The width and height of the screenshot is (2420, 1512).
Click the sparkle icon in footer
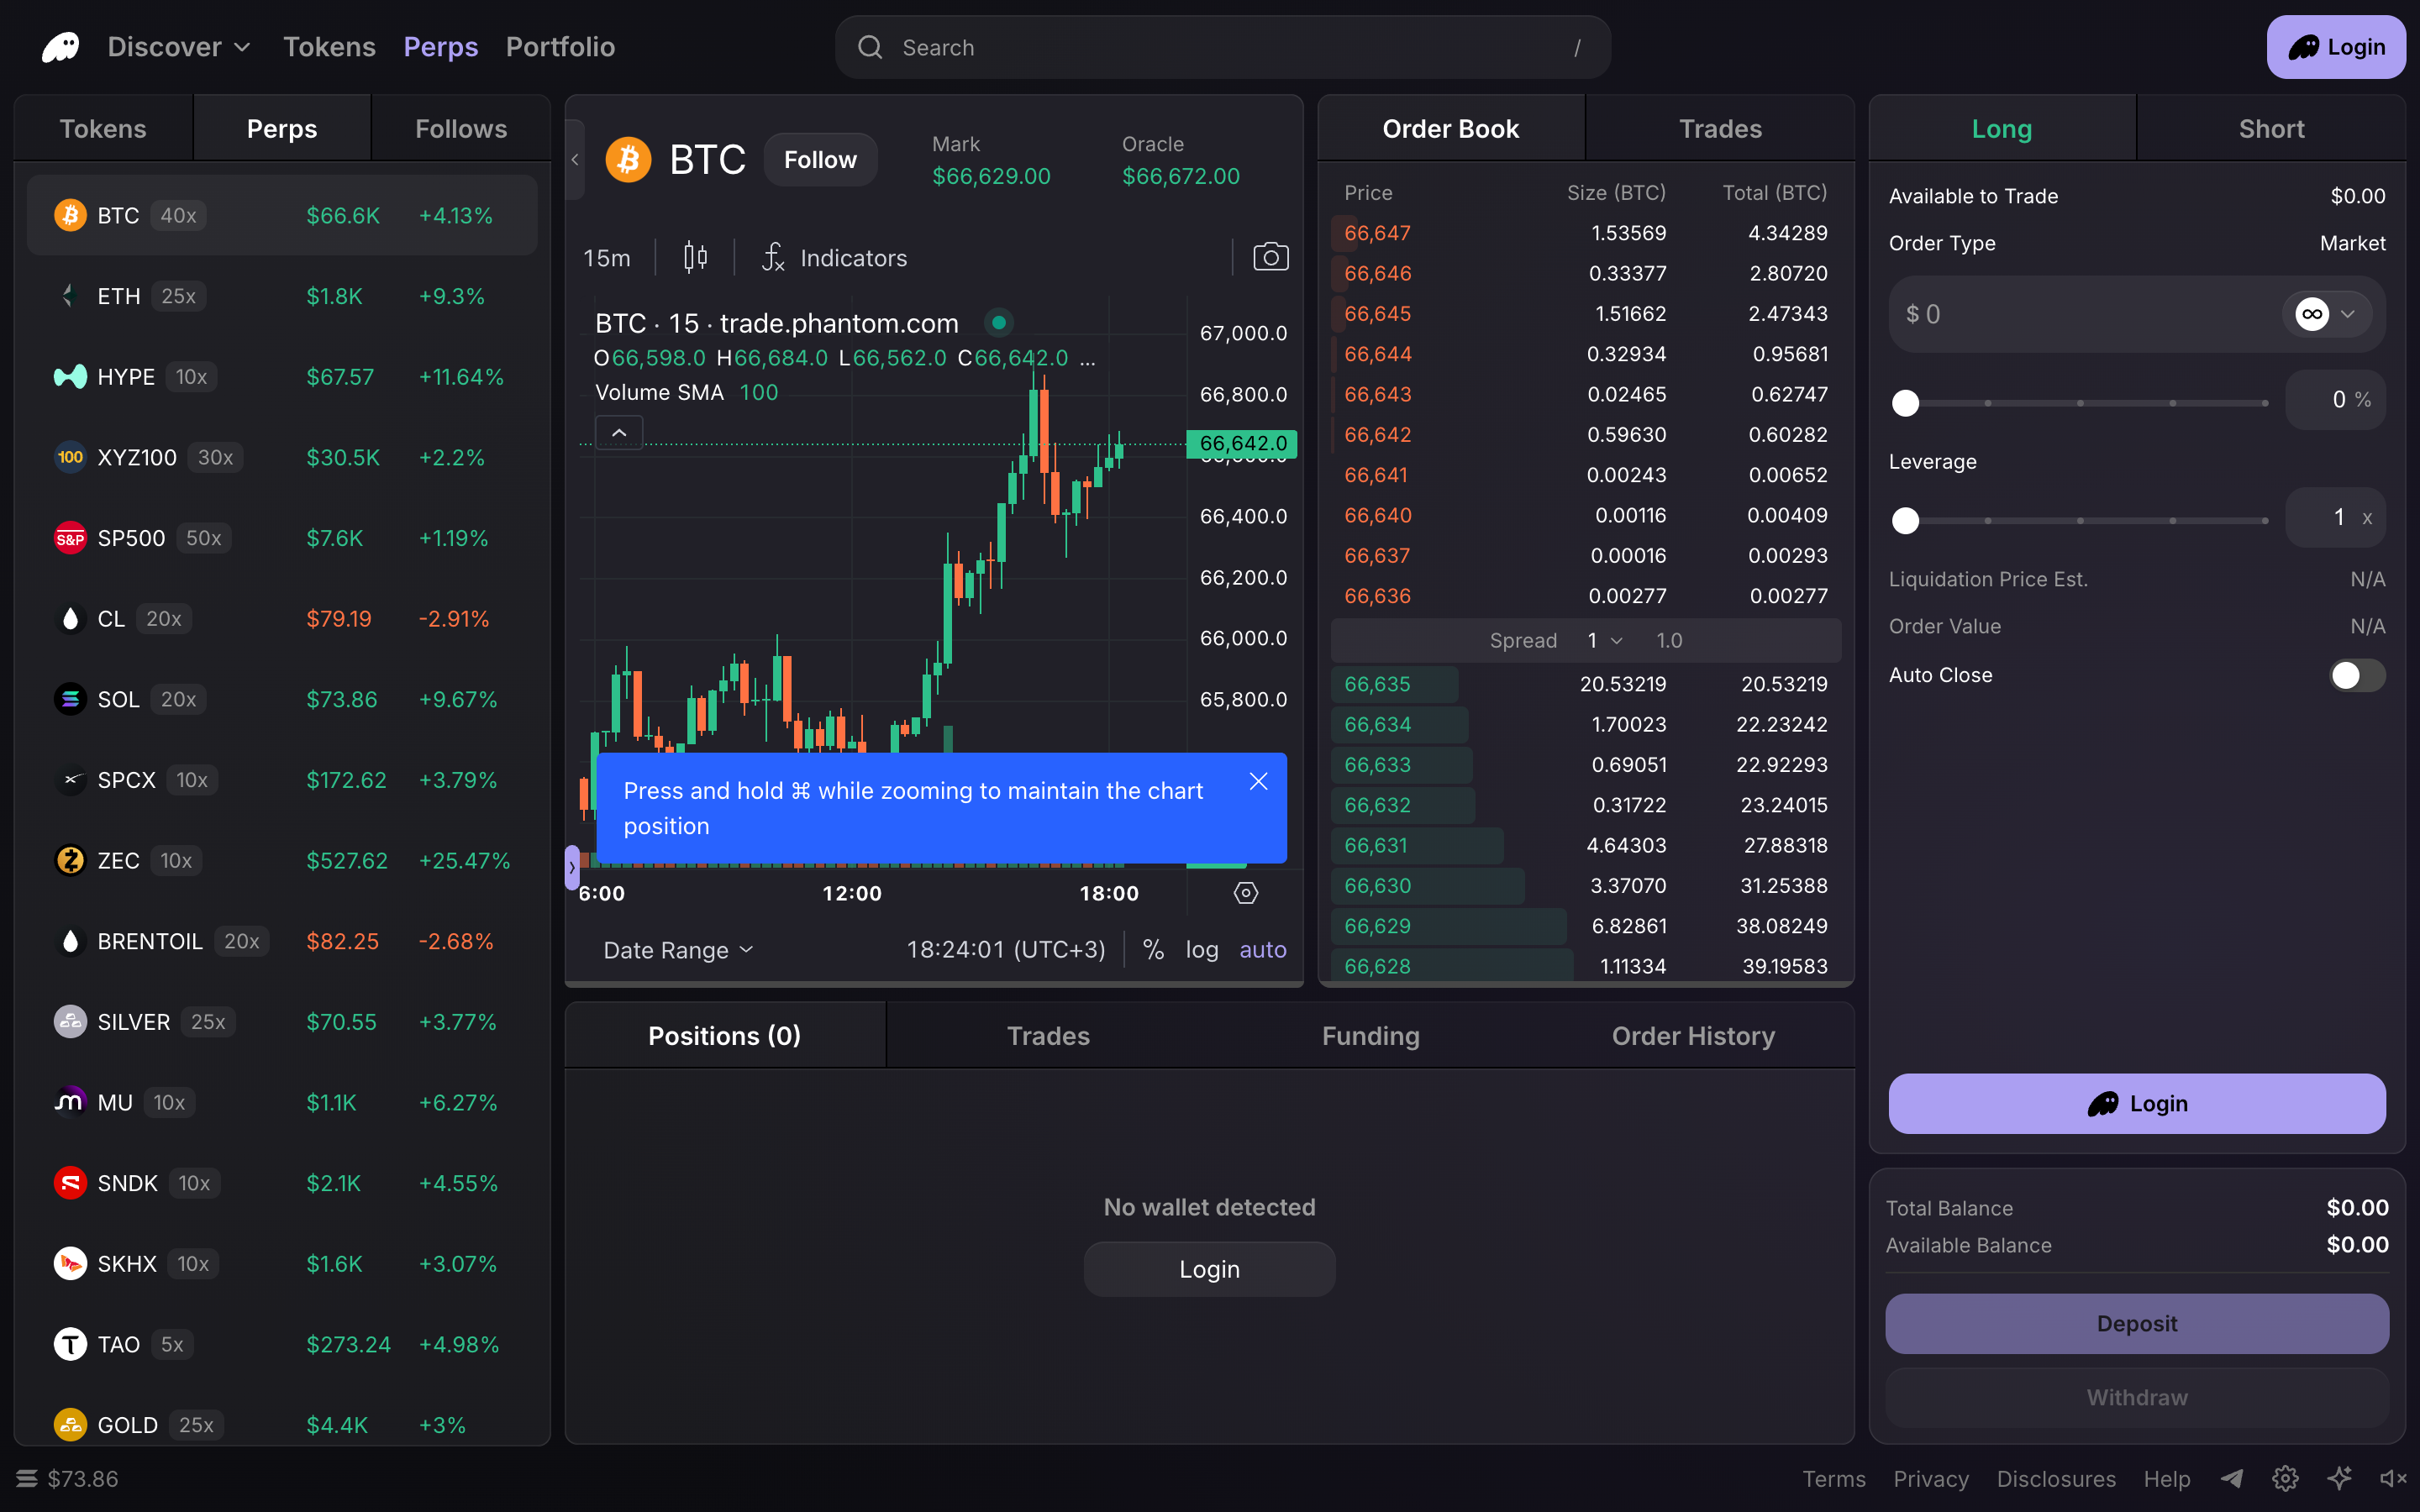2339,1478
